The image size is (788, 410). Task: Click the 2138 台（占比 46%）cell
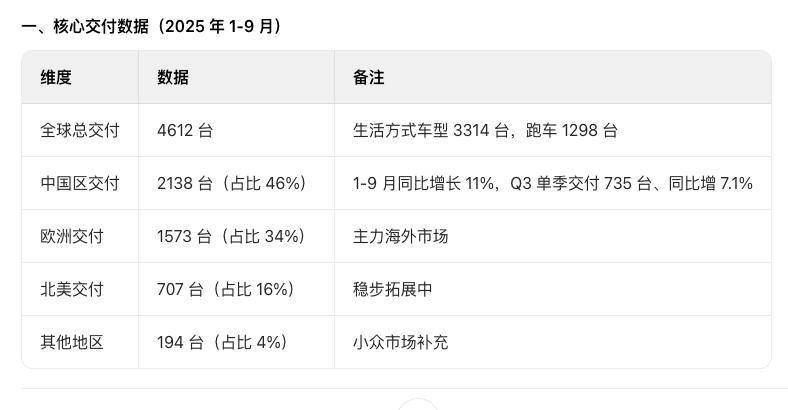[231, 183]
